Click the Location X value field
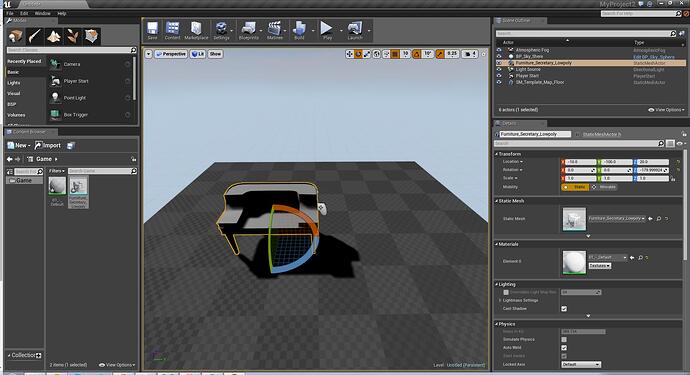The image size is (690, 375). point(581,162)
